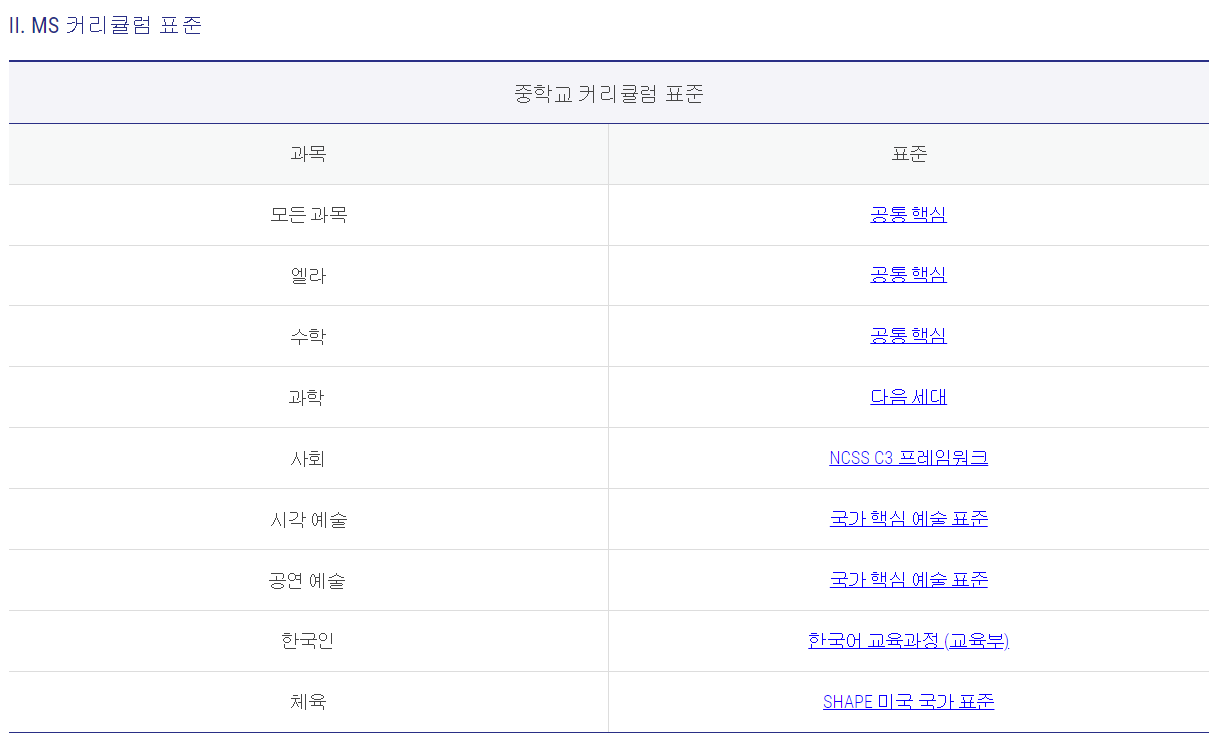This screenshot has height=746, width=1216.
Task: Click the 중학교 커리큘럼 표준 table title
Action: click(608, 94)
